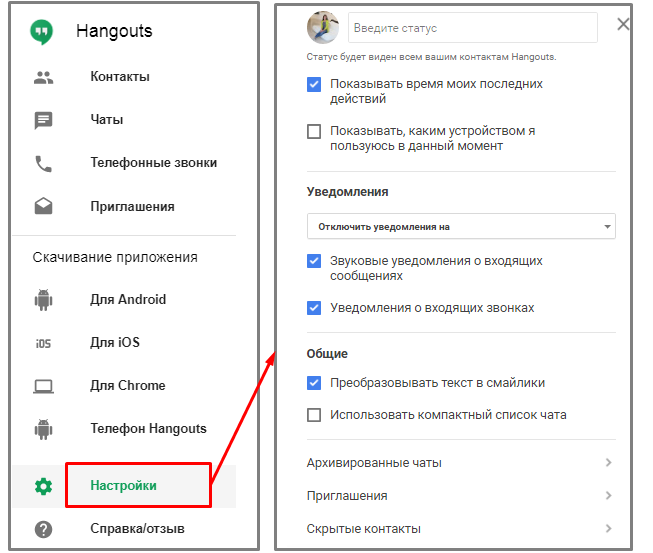Click the profile avatar photo

pyautogui.click(x=323, y=27)
